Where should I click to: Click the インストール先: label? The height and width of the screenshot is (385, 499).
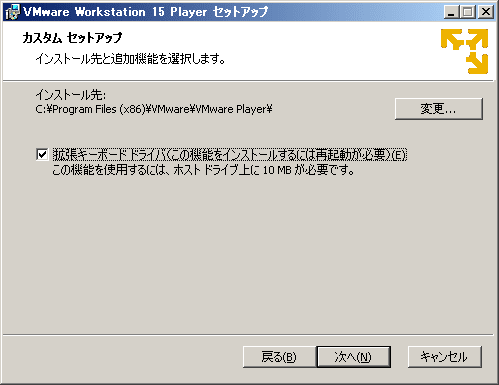71,95
